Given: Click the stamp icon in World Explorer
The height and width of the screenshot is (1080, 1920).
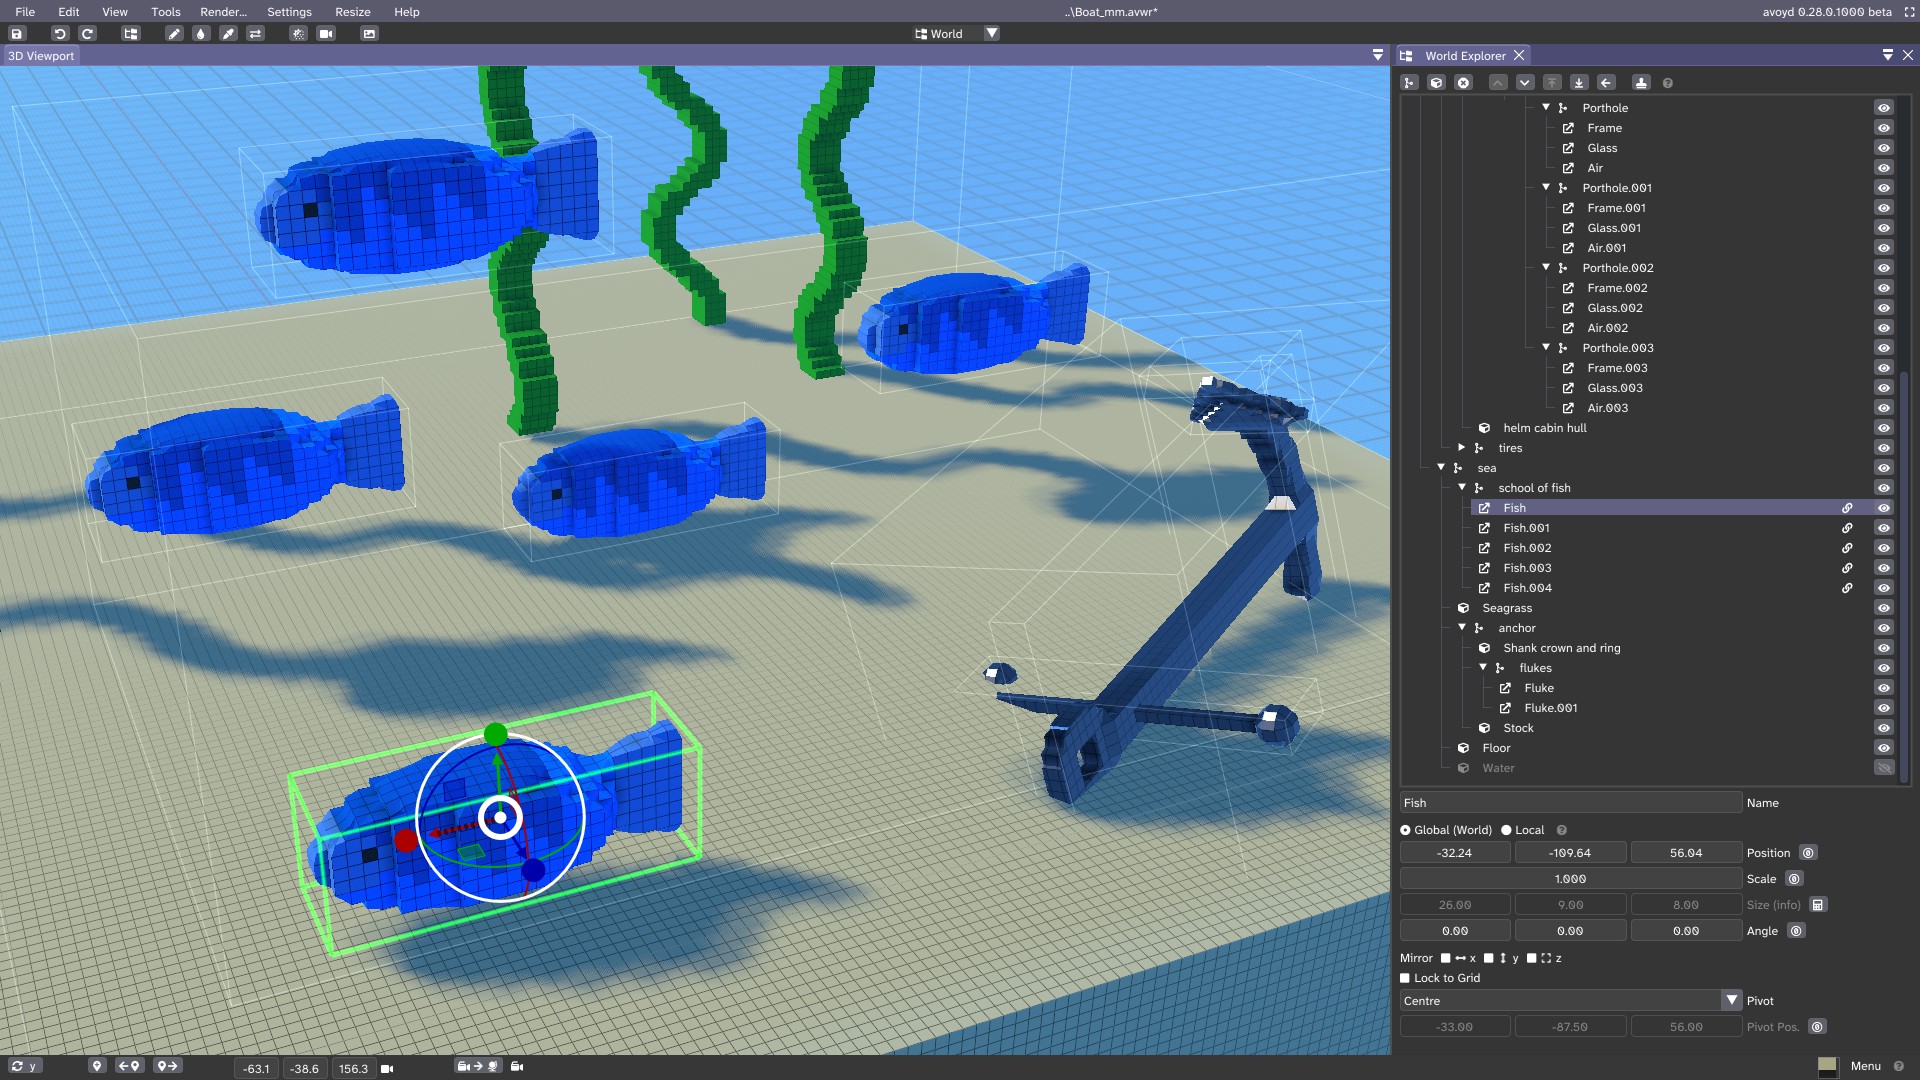Looking at the screenshot, I should [x=1641, y=83].
